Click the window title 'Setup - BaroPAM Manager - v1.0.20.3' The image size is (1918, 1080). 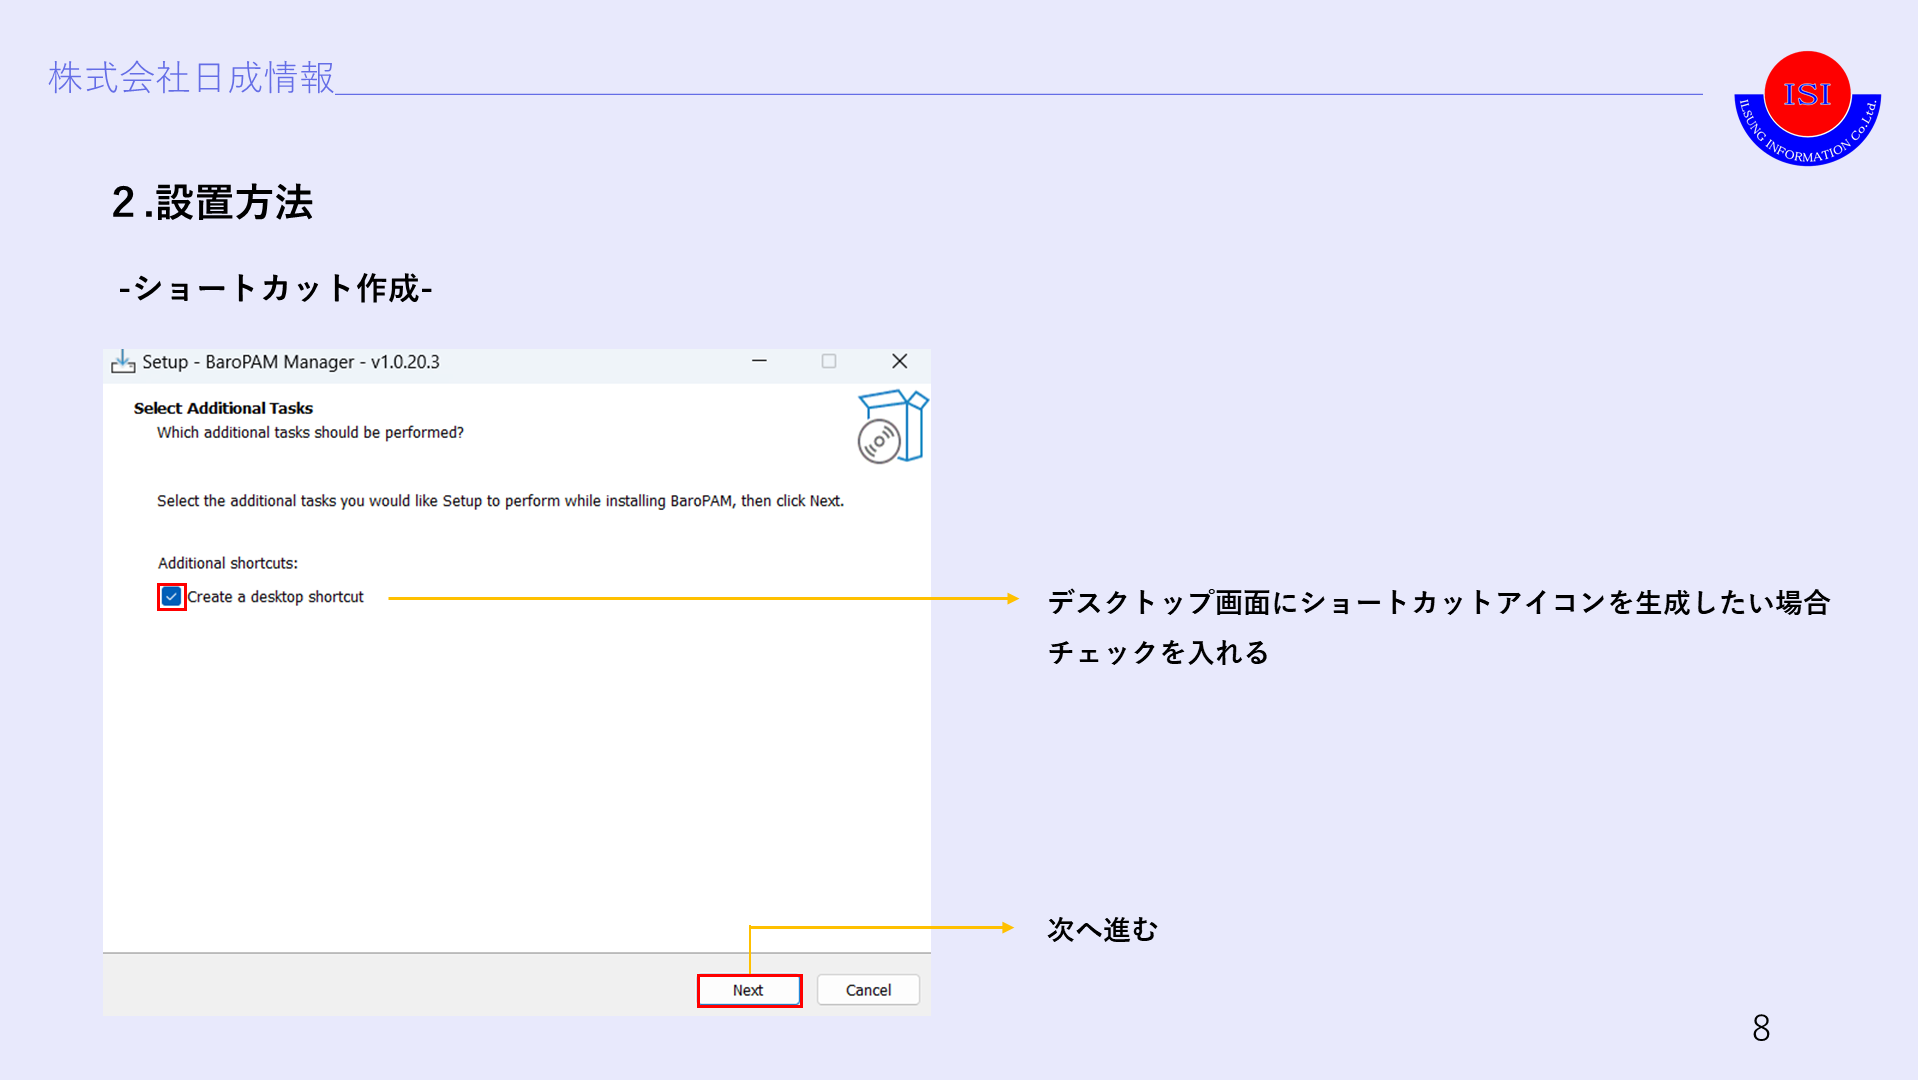tap(291, 362)
